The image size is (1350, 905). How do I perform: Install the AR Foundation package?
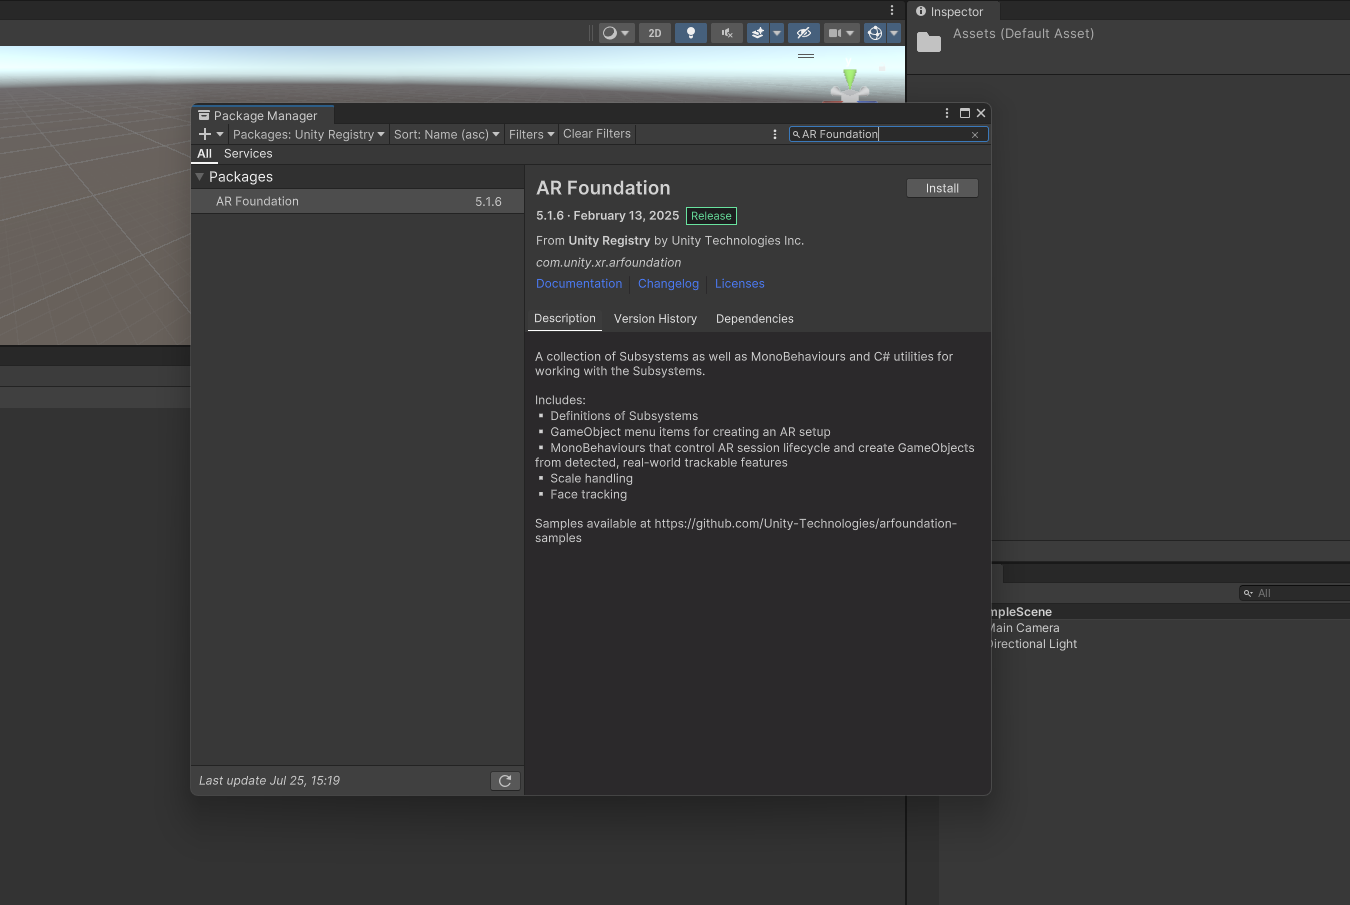[x=942, y=188]
